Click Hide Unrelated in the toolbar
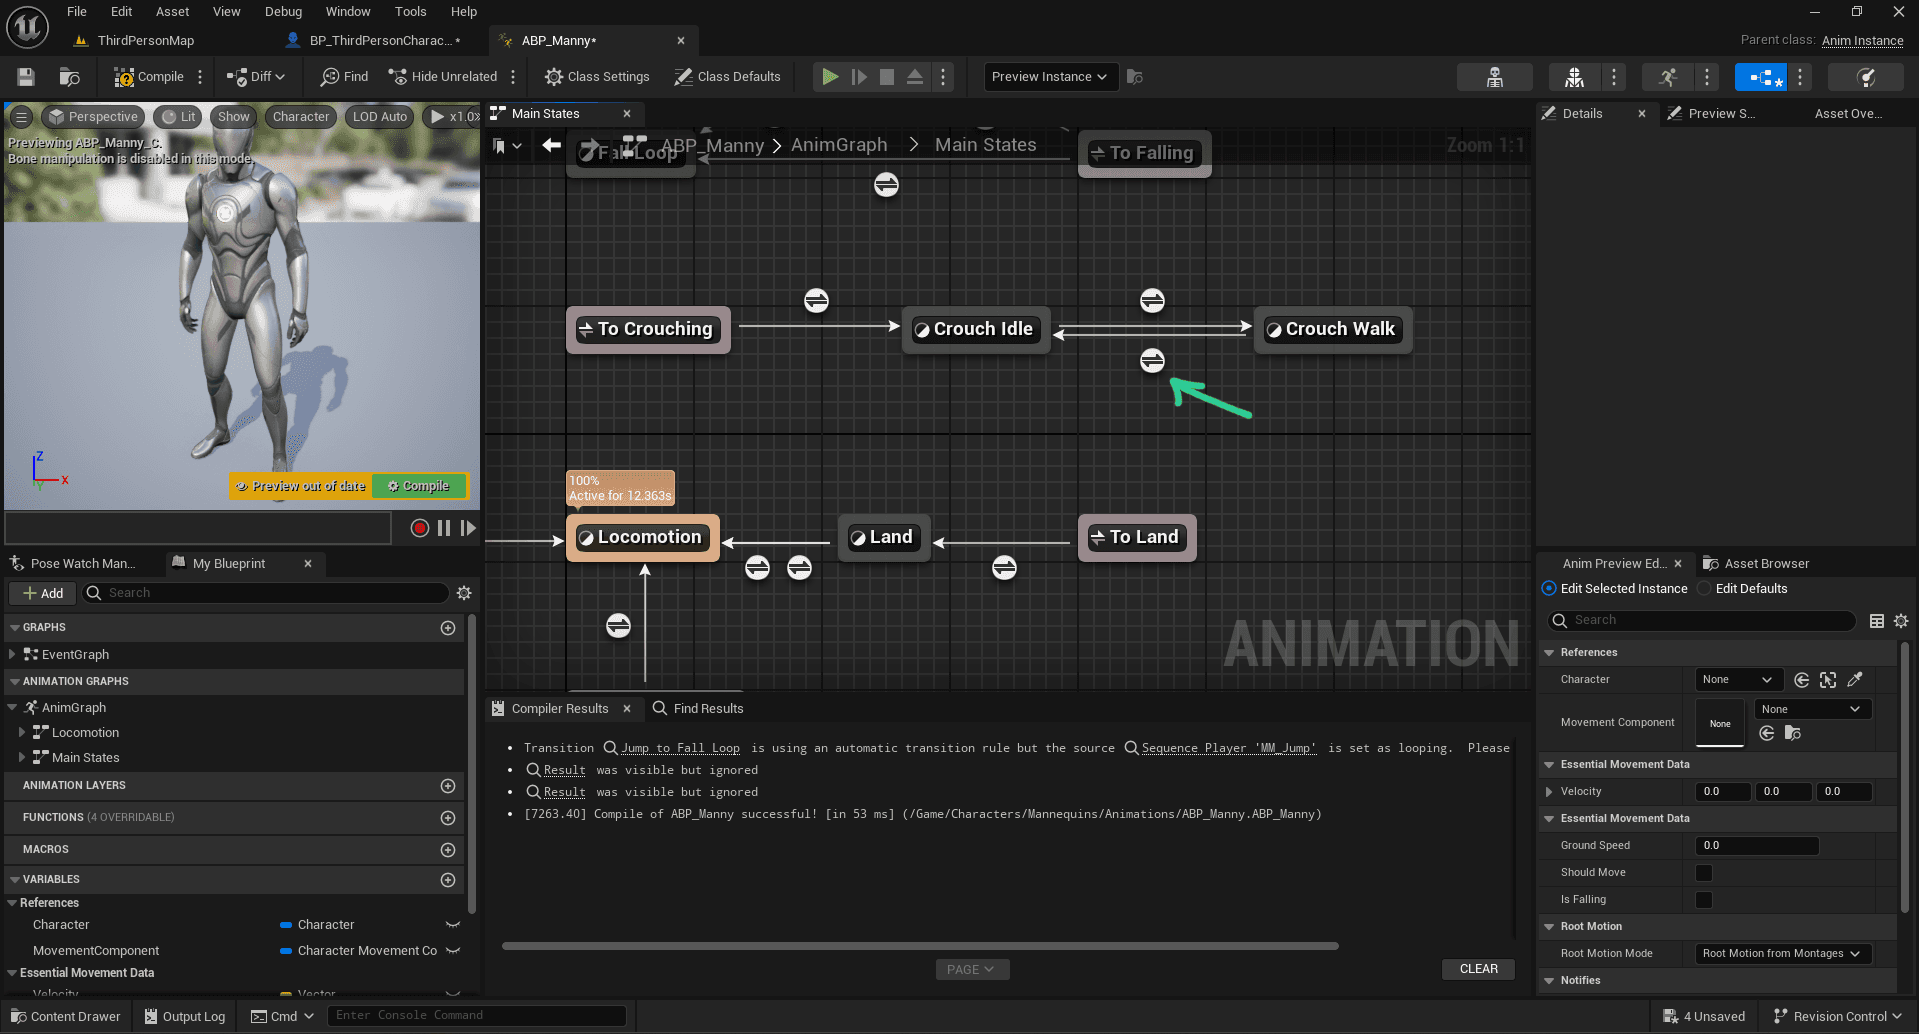 click(443, 77)
